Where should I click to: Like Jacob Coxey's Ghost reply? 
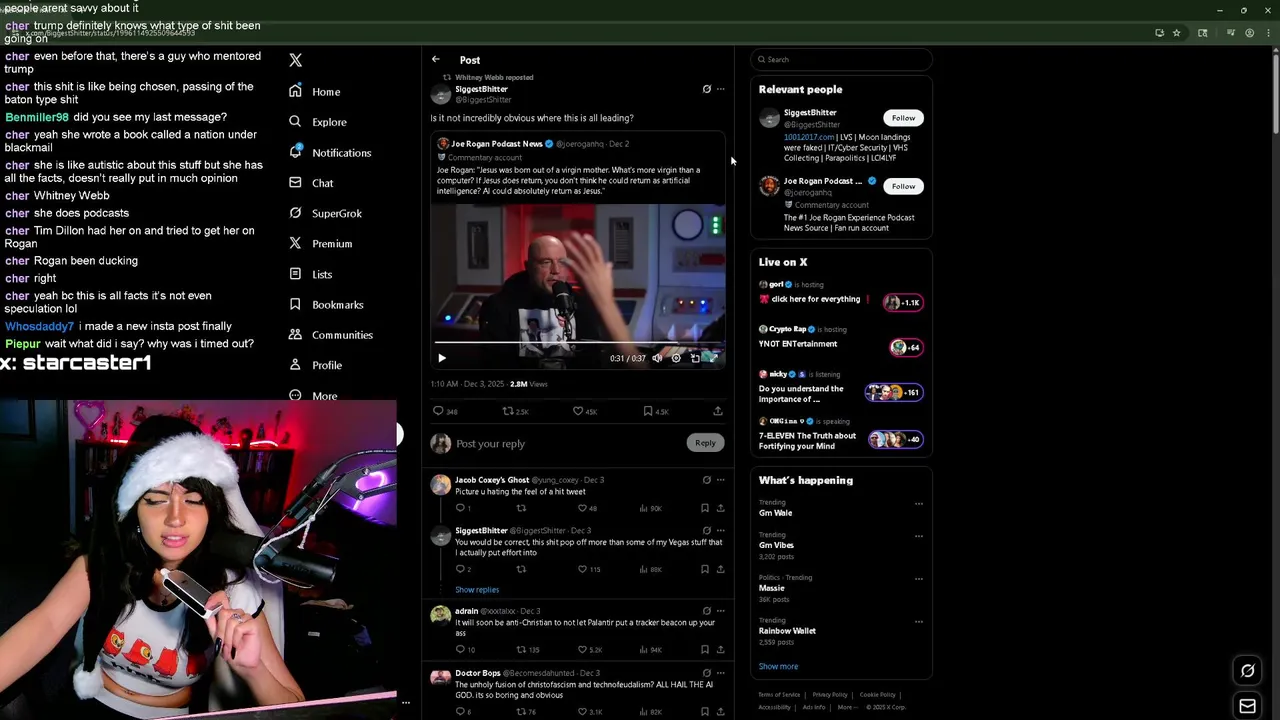[x=582, y=508]
